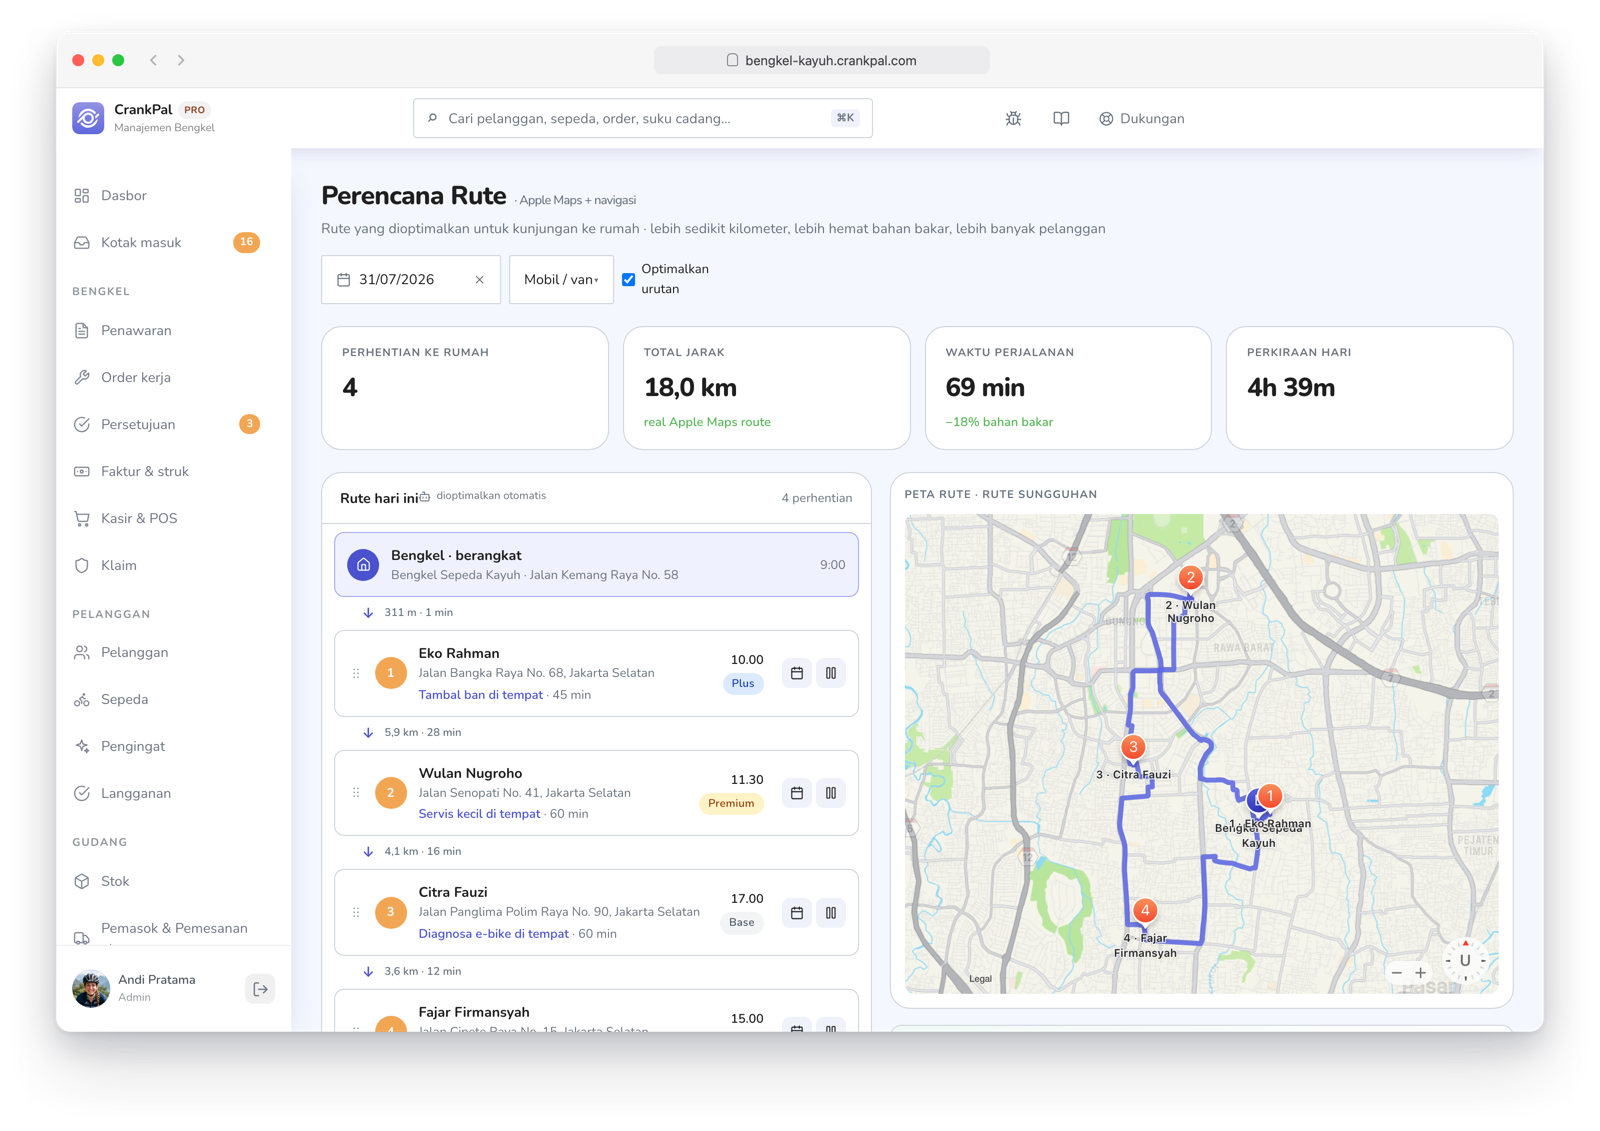Click the date field 31/07/2026
The image size is (1600, 1131).
click(411, 280)
